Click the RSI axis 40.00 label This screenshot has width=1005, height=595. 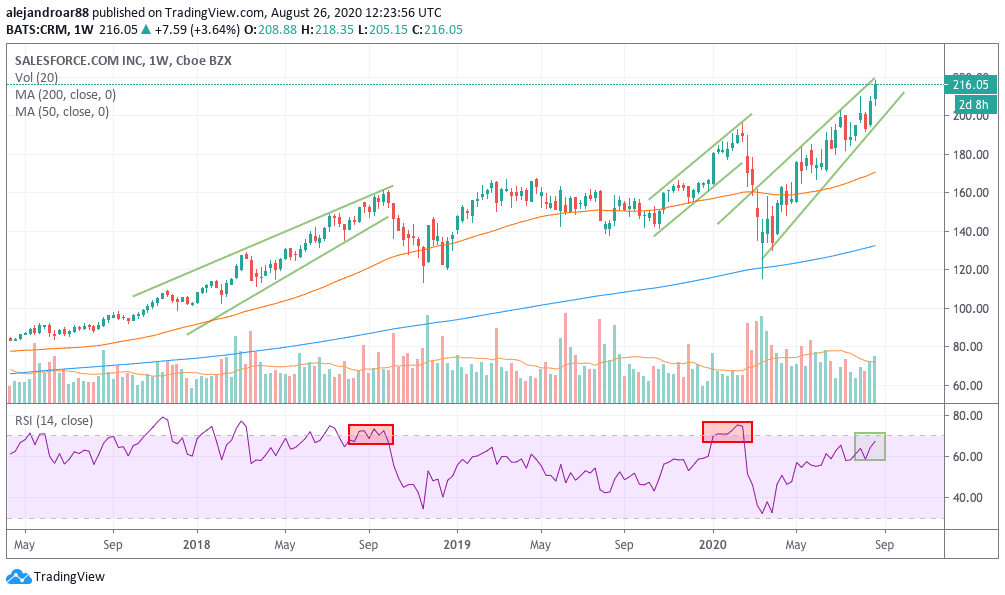(x=967, y=498)
